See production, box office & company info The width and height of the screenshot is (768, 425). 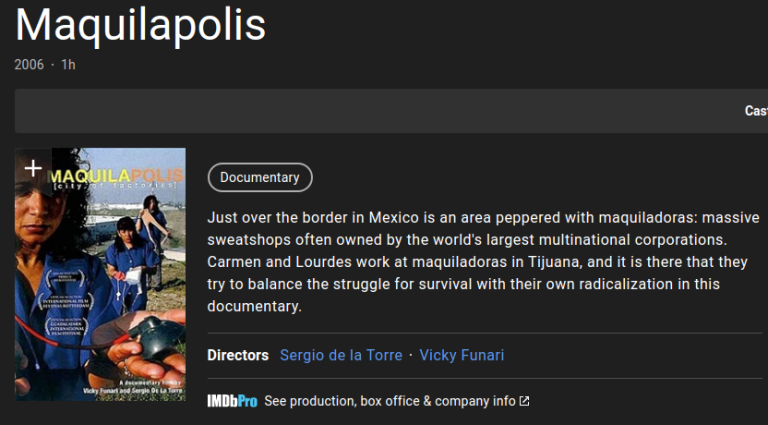tap(390, 401)
